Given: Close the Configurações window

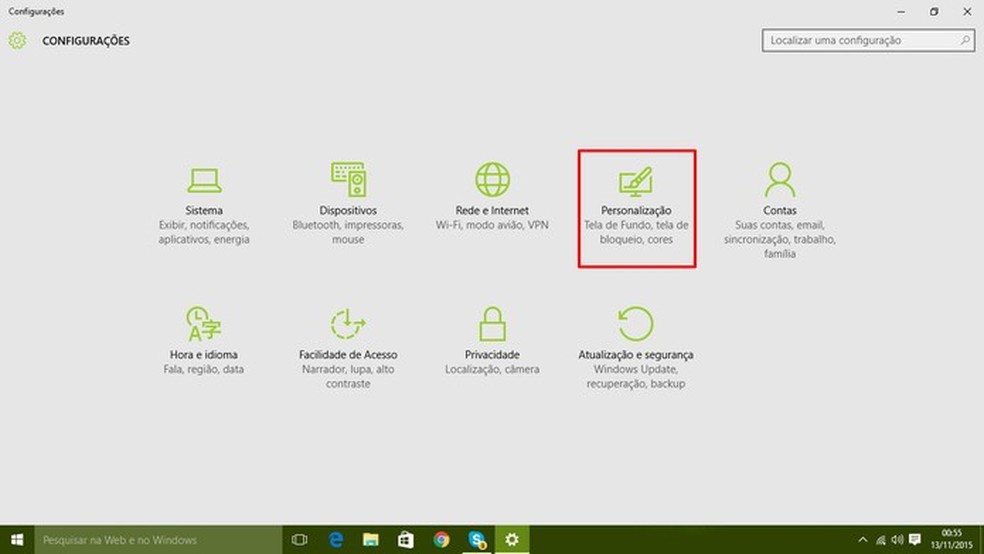Looking at the screenshot, I should tap(967, 11).
